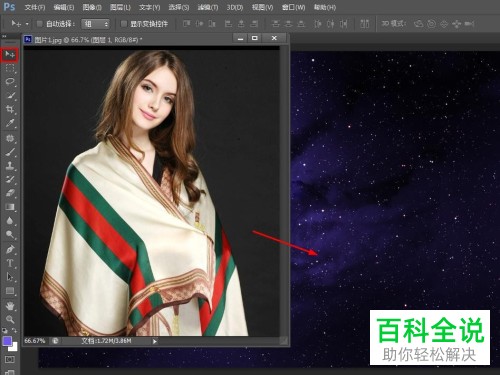This screenshot has height=375, width=500.
Task: Select the Pen tool
Action: [10, 249]
